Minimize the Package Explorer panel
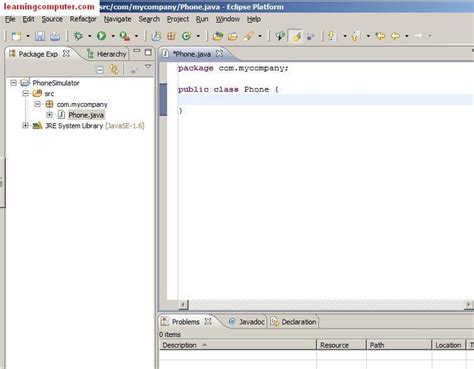 tap(137, 51)
